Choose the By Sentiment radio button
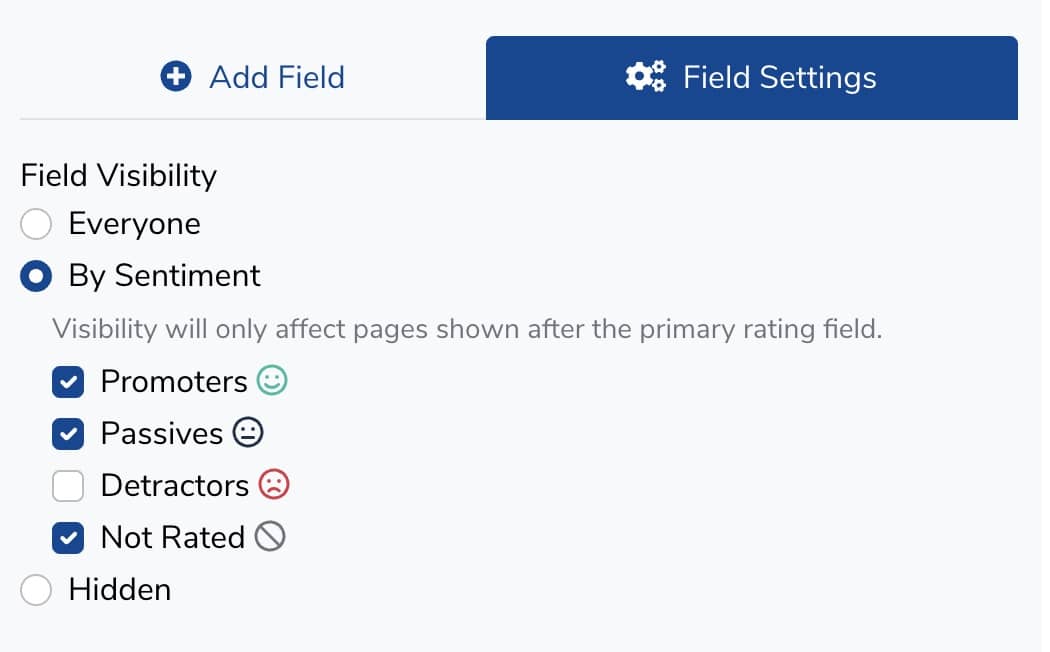The height and width of the screenshot is (652, 1050). (36, 276)
